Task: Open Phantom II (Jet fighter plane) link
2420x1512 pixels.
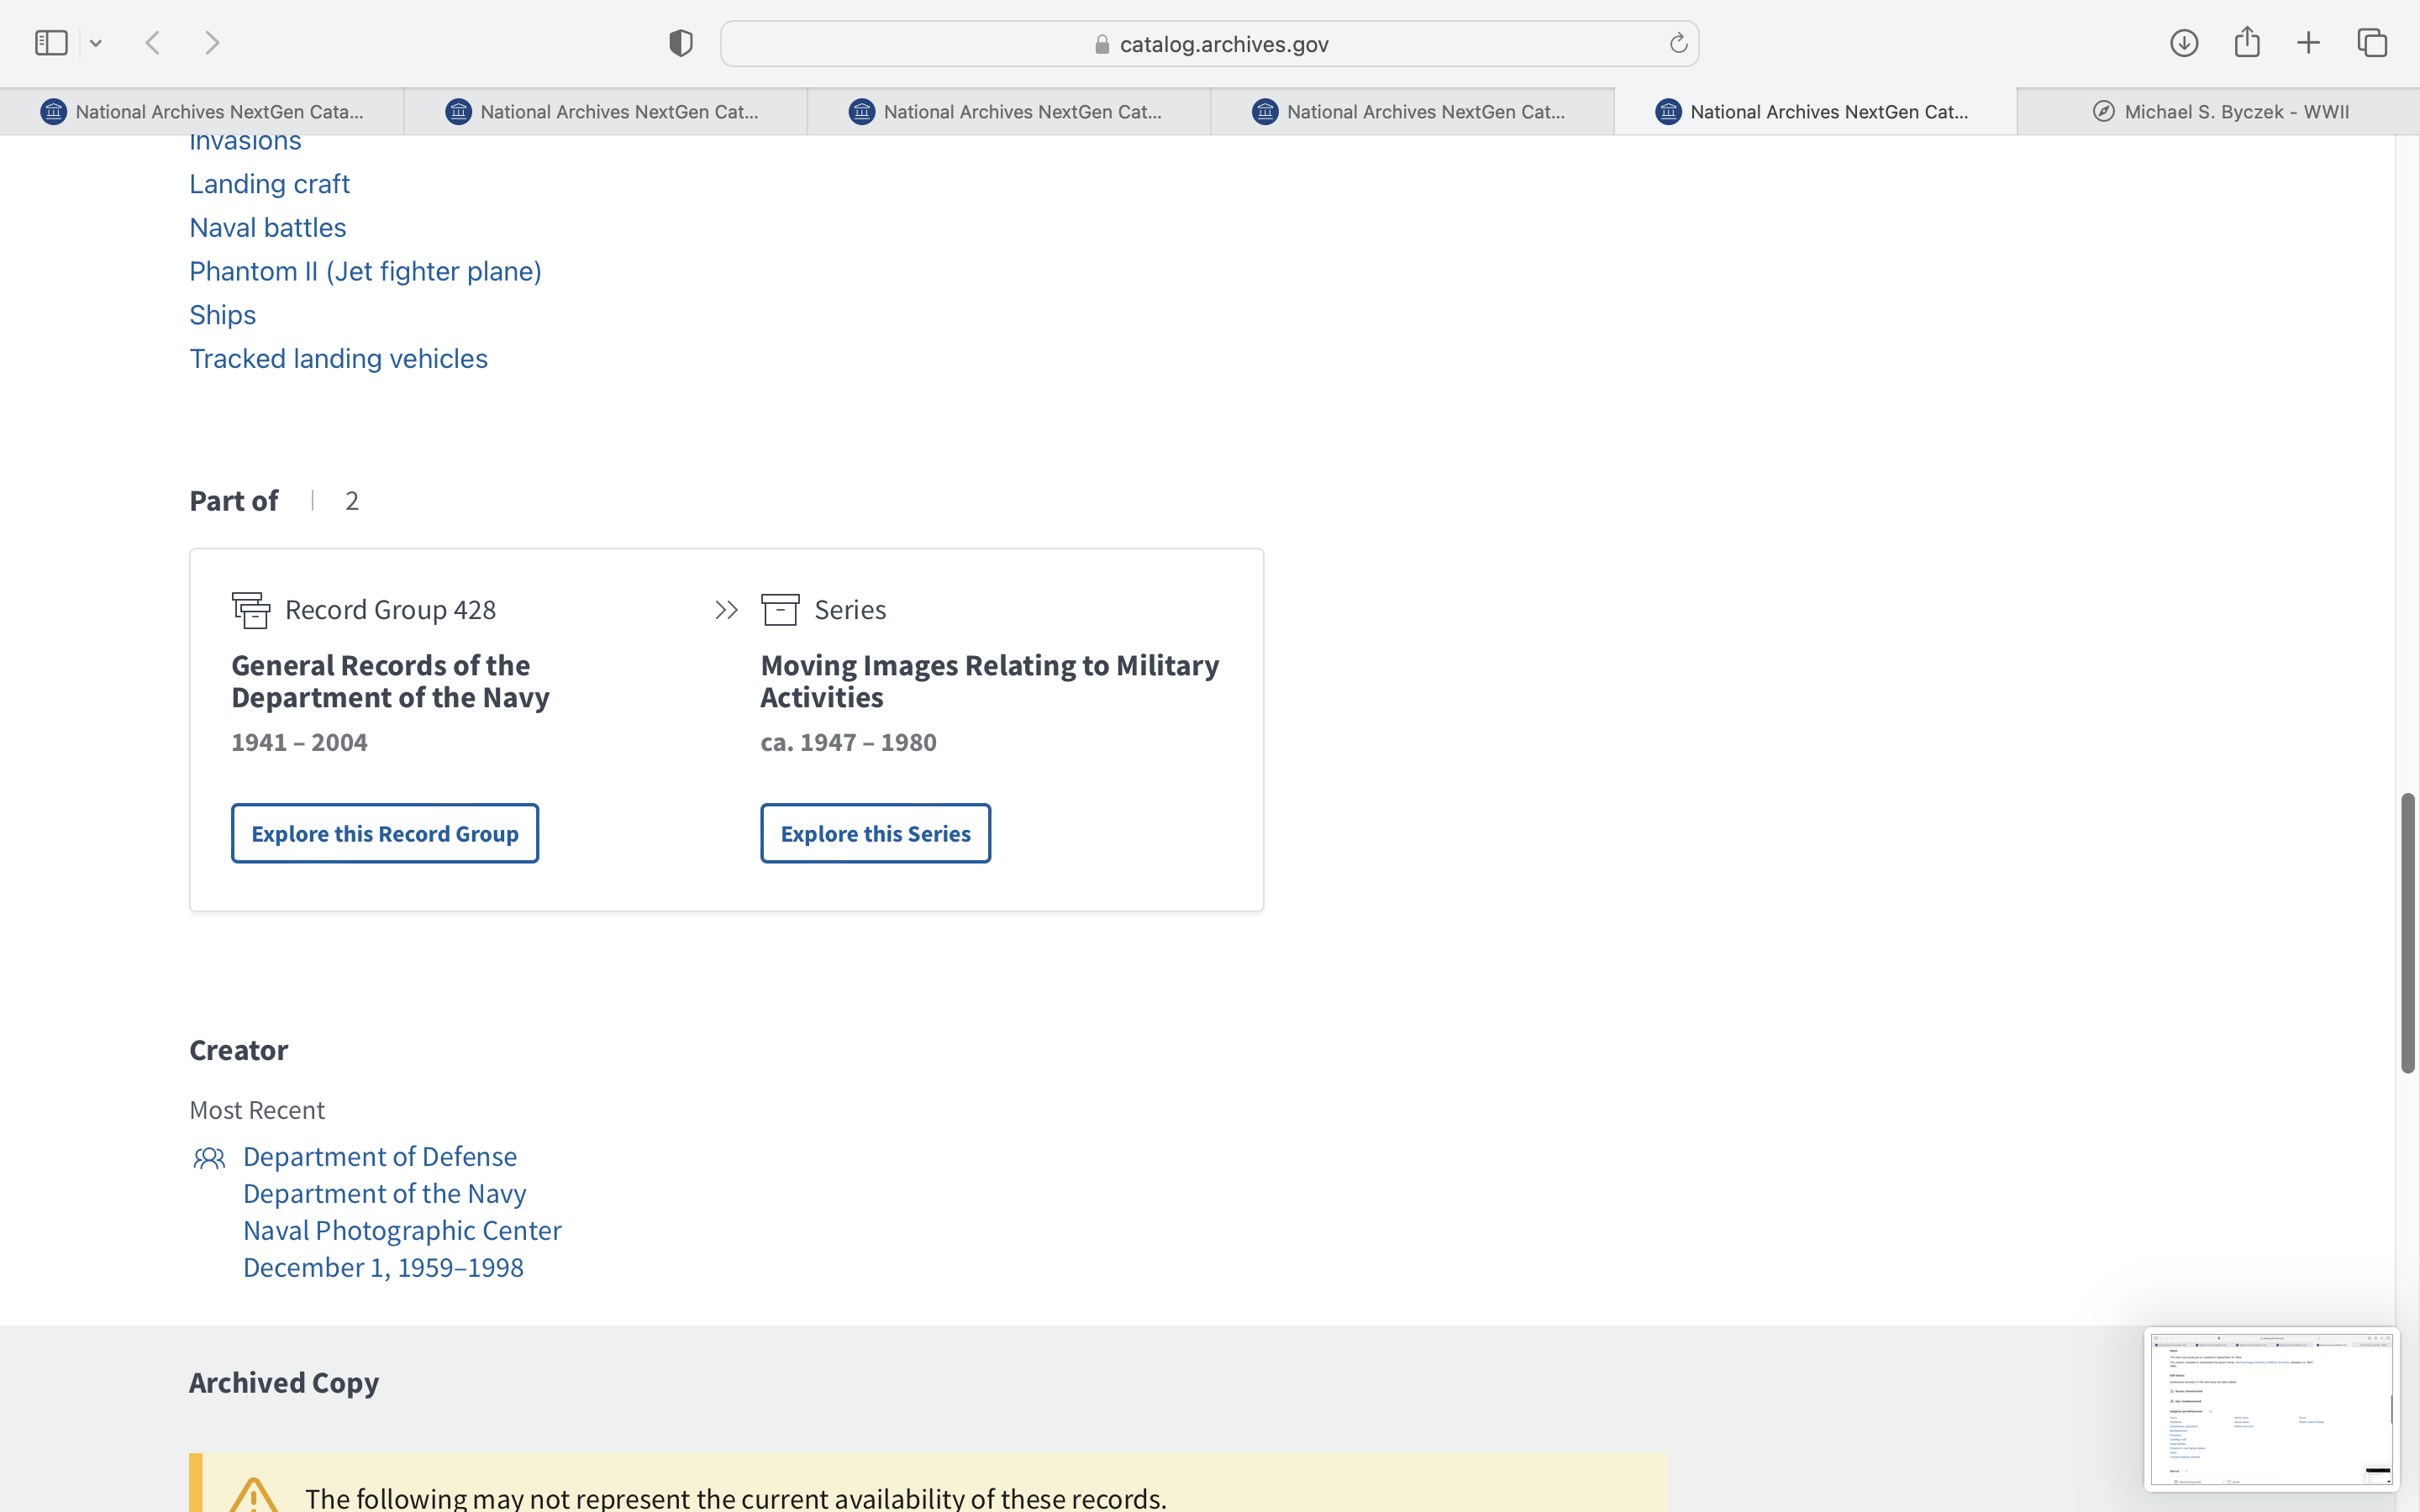Action: [365, 271]
